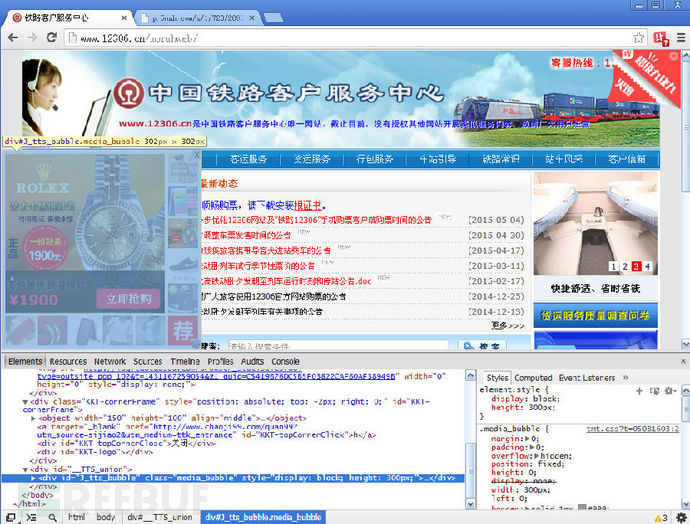Reload the 12306 page
The height and width of the screenshot is (524, 690).
click(x=52, y=38)
